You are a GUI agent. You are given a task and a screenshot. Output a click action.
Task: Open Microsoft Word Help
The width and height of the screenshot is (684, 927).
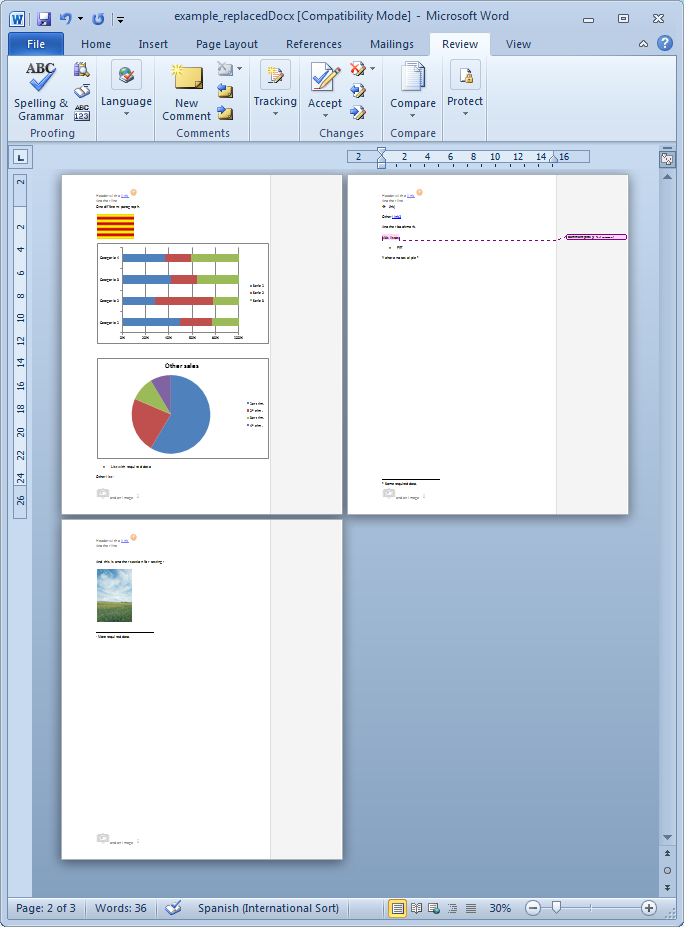click(x=663, y=44)
